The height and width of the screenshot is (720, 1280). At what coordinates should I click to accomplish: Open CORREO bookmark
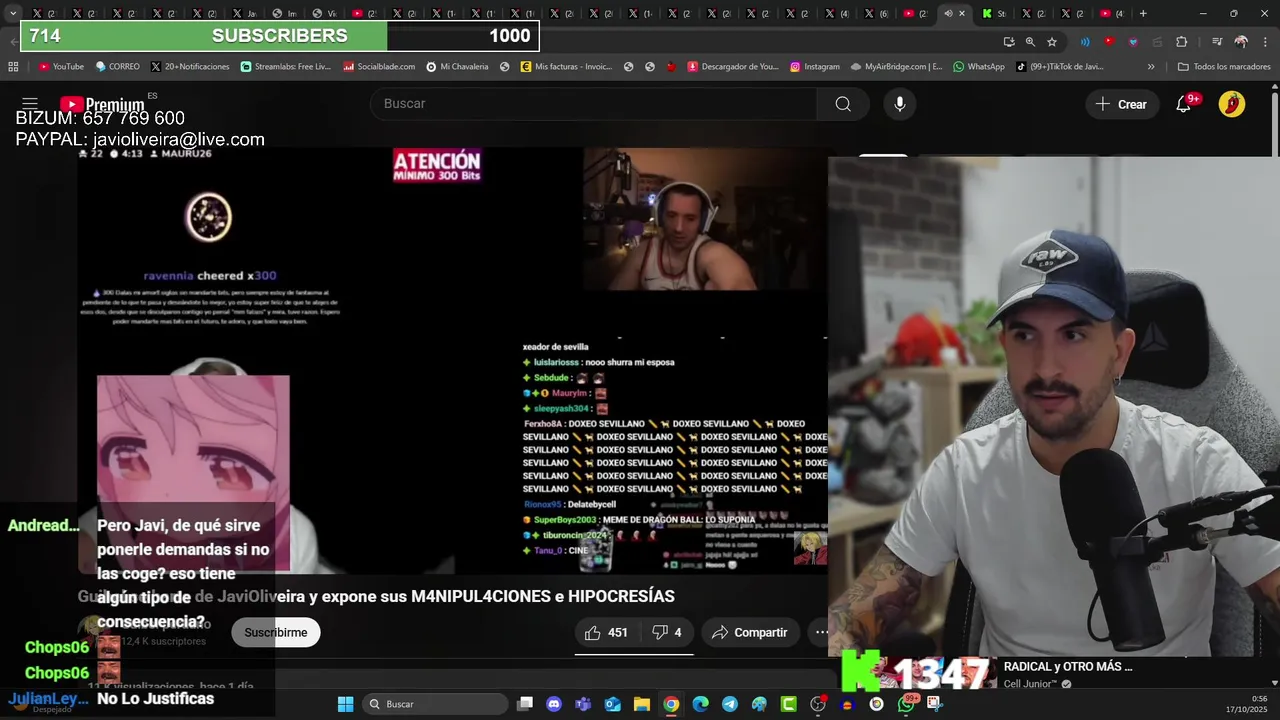(117, 67)
